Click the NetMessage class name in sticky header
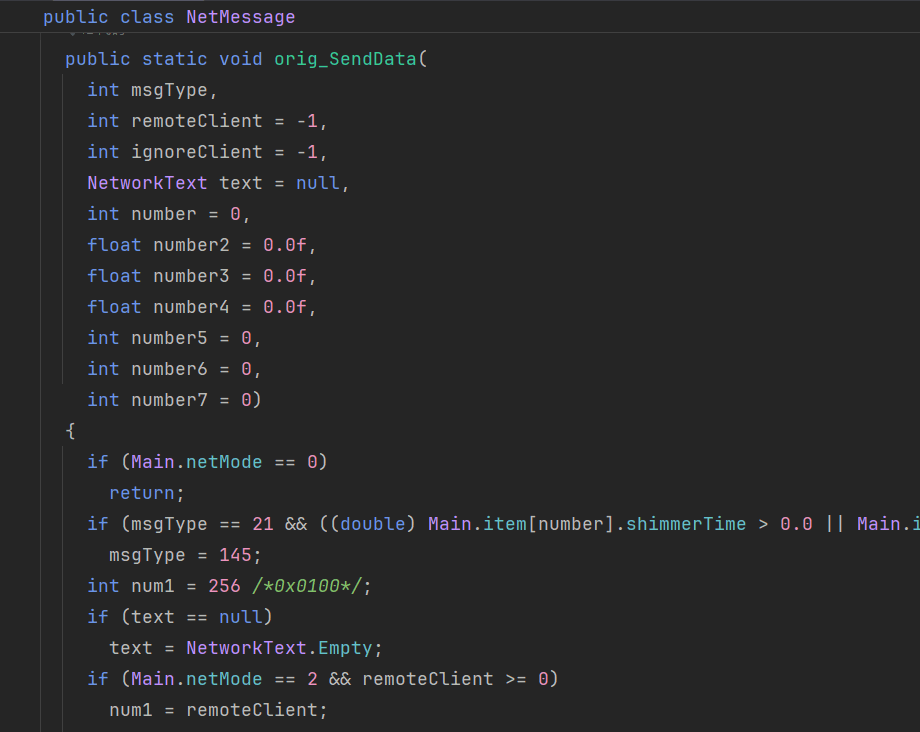Image resolution: width=920 pixels, height=732 pixels. coord(241,17)
